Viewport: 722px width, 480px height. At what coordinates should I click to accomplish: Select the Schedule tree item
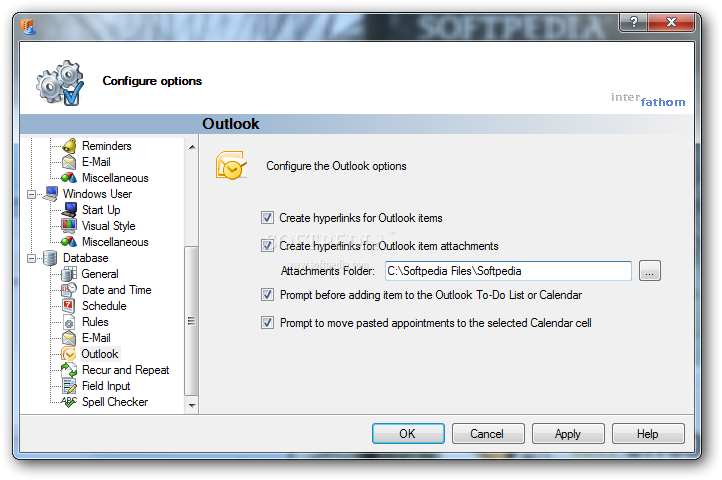pos(104,306)
